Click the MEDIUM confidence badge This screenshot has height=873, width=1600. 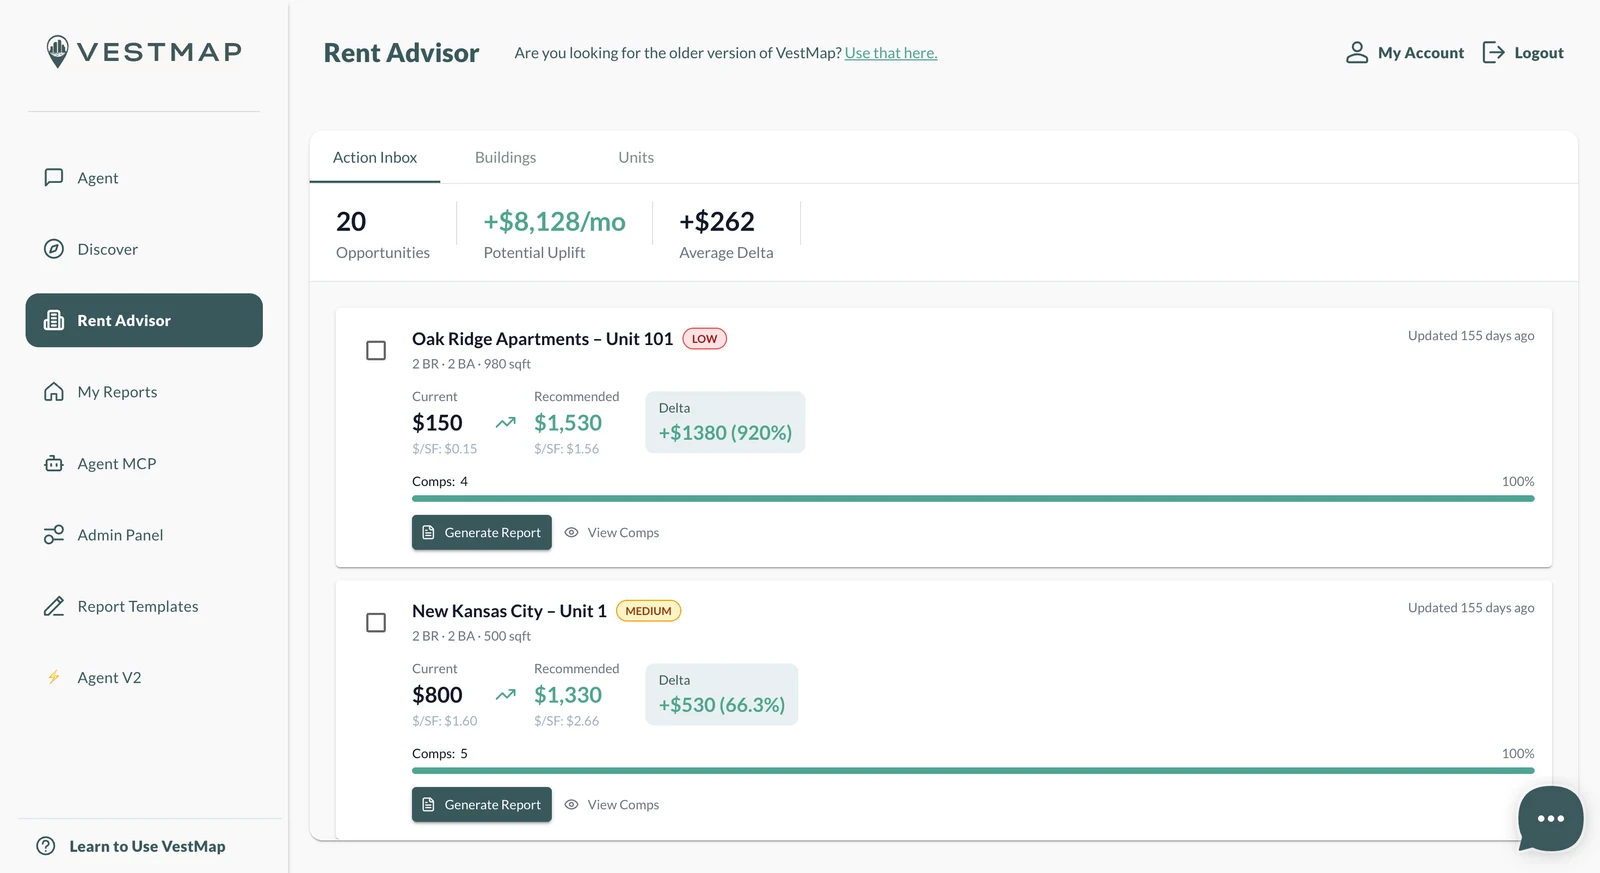point(648,610)
